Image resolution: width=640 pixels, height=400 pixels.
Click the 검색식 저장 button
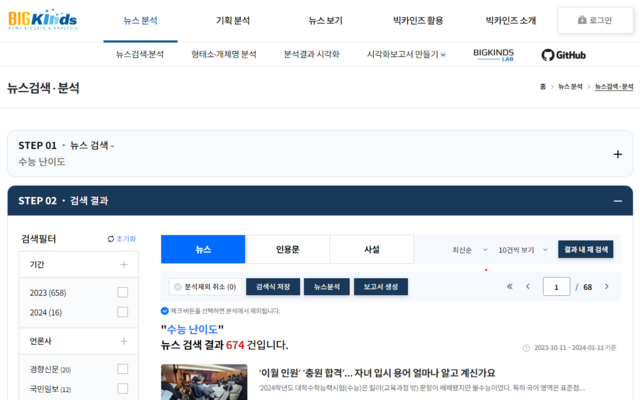point(273,287)
